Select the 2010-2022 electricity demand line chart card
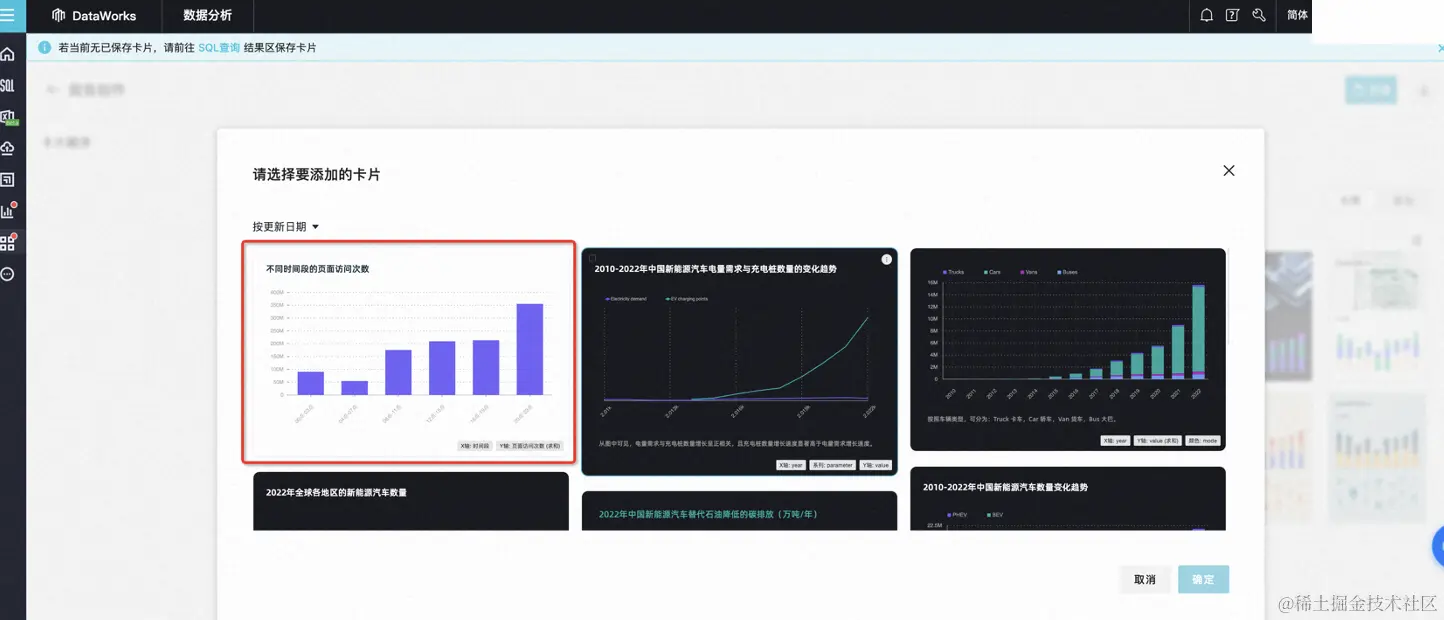The width and height of the screenshot is (1444, 620). tap(739, 362)
